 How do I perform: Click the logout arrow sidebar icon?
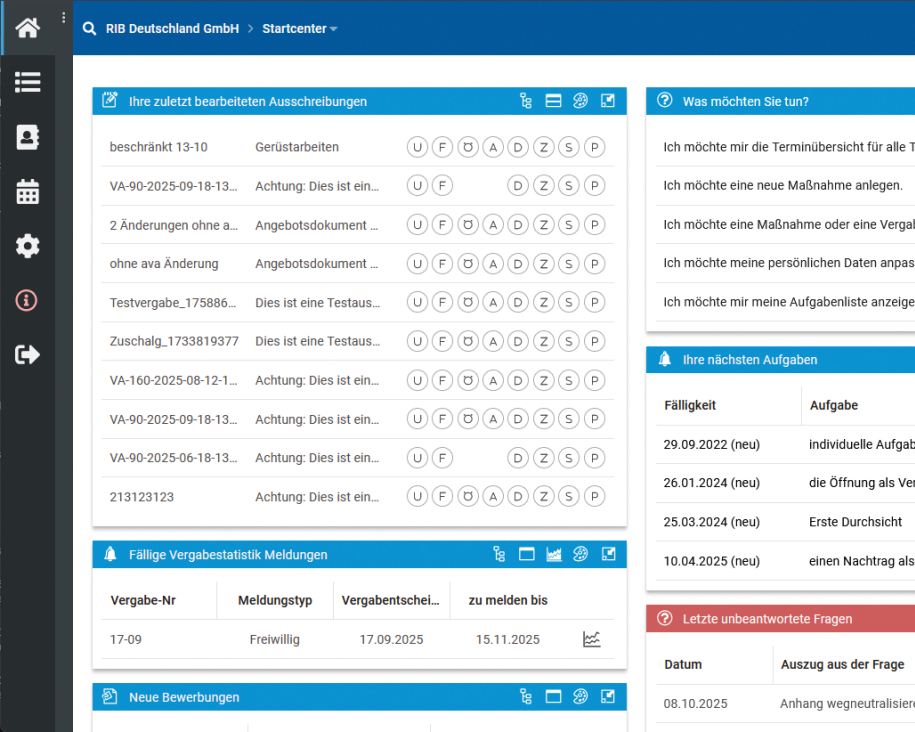[28, 354]
